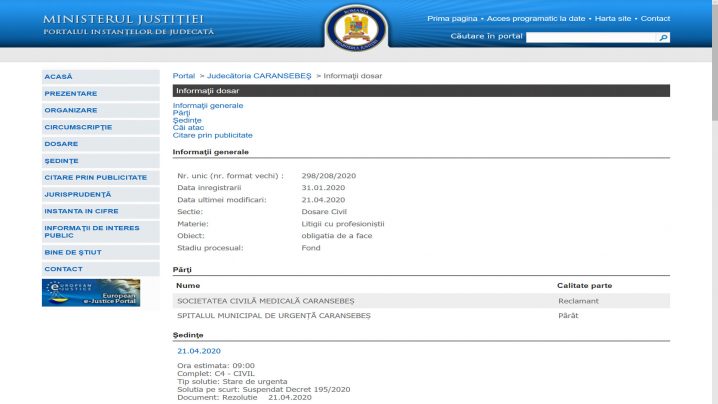Click Complet: C4 - CIVIL line
718x404 pixels.
click(216, 373)
